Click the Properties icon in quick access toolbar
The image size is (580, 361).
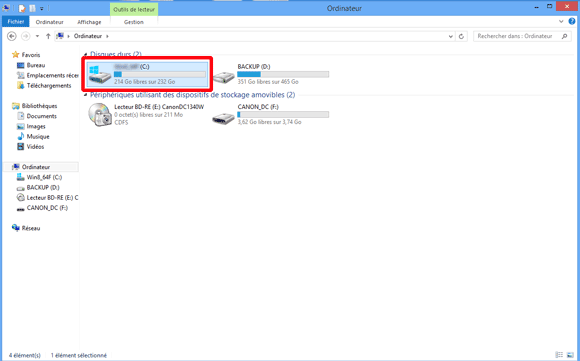tap(22, 8)
